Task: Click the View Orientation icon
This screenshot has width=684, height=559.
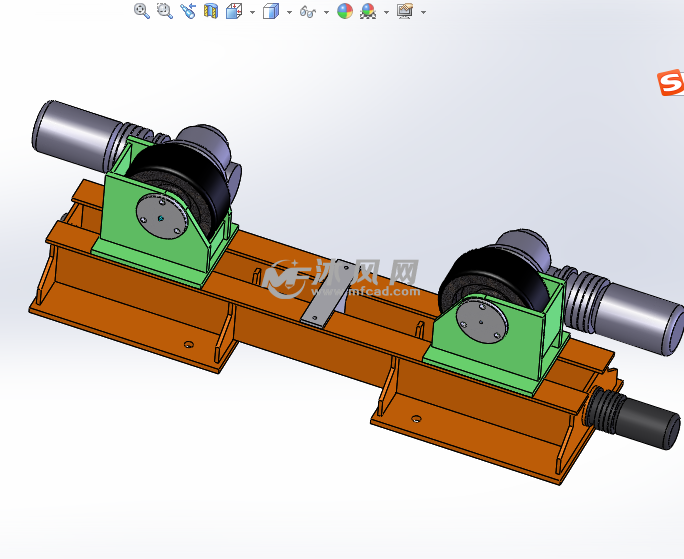Action: pos(234,11)
